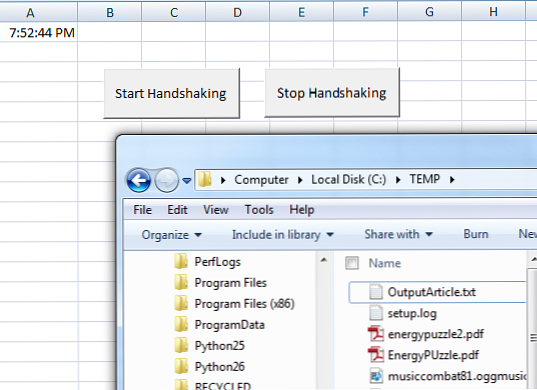The width and height of the screenshot is (537, 390).
Task: Open Include in library dropdown
Action: point(283,235)
